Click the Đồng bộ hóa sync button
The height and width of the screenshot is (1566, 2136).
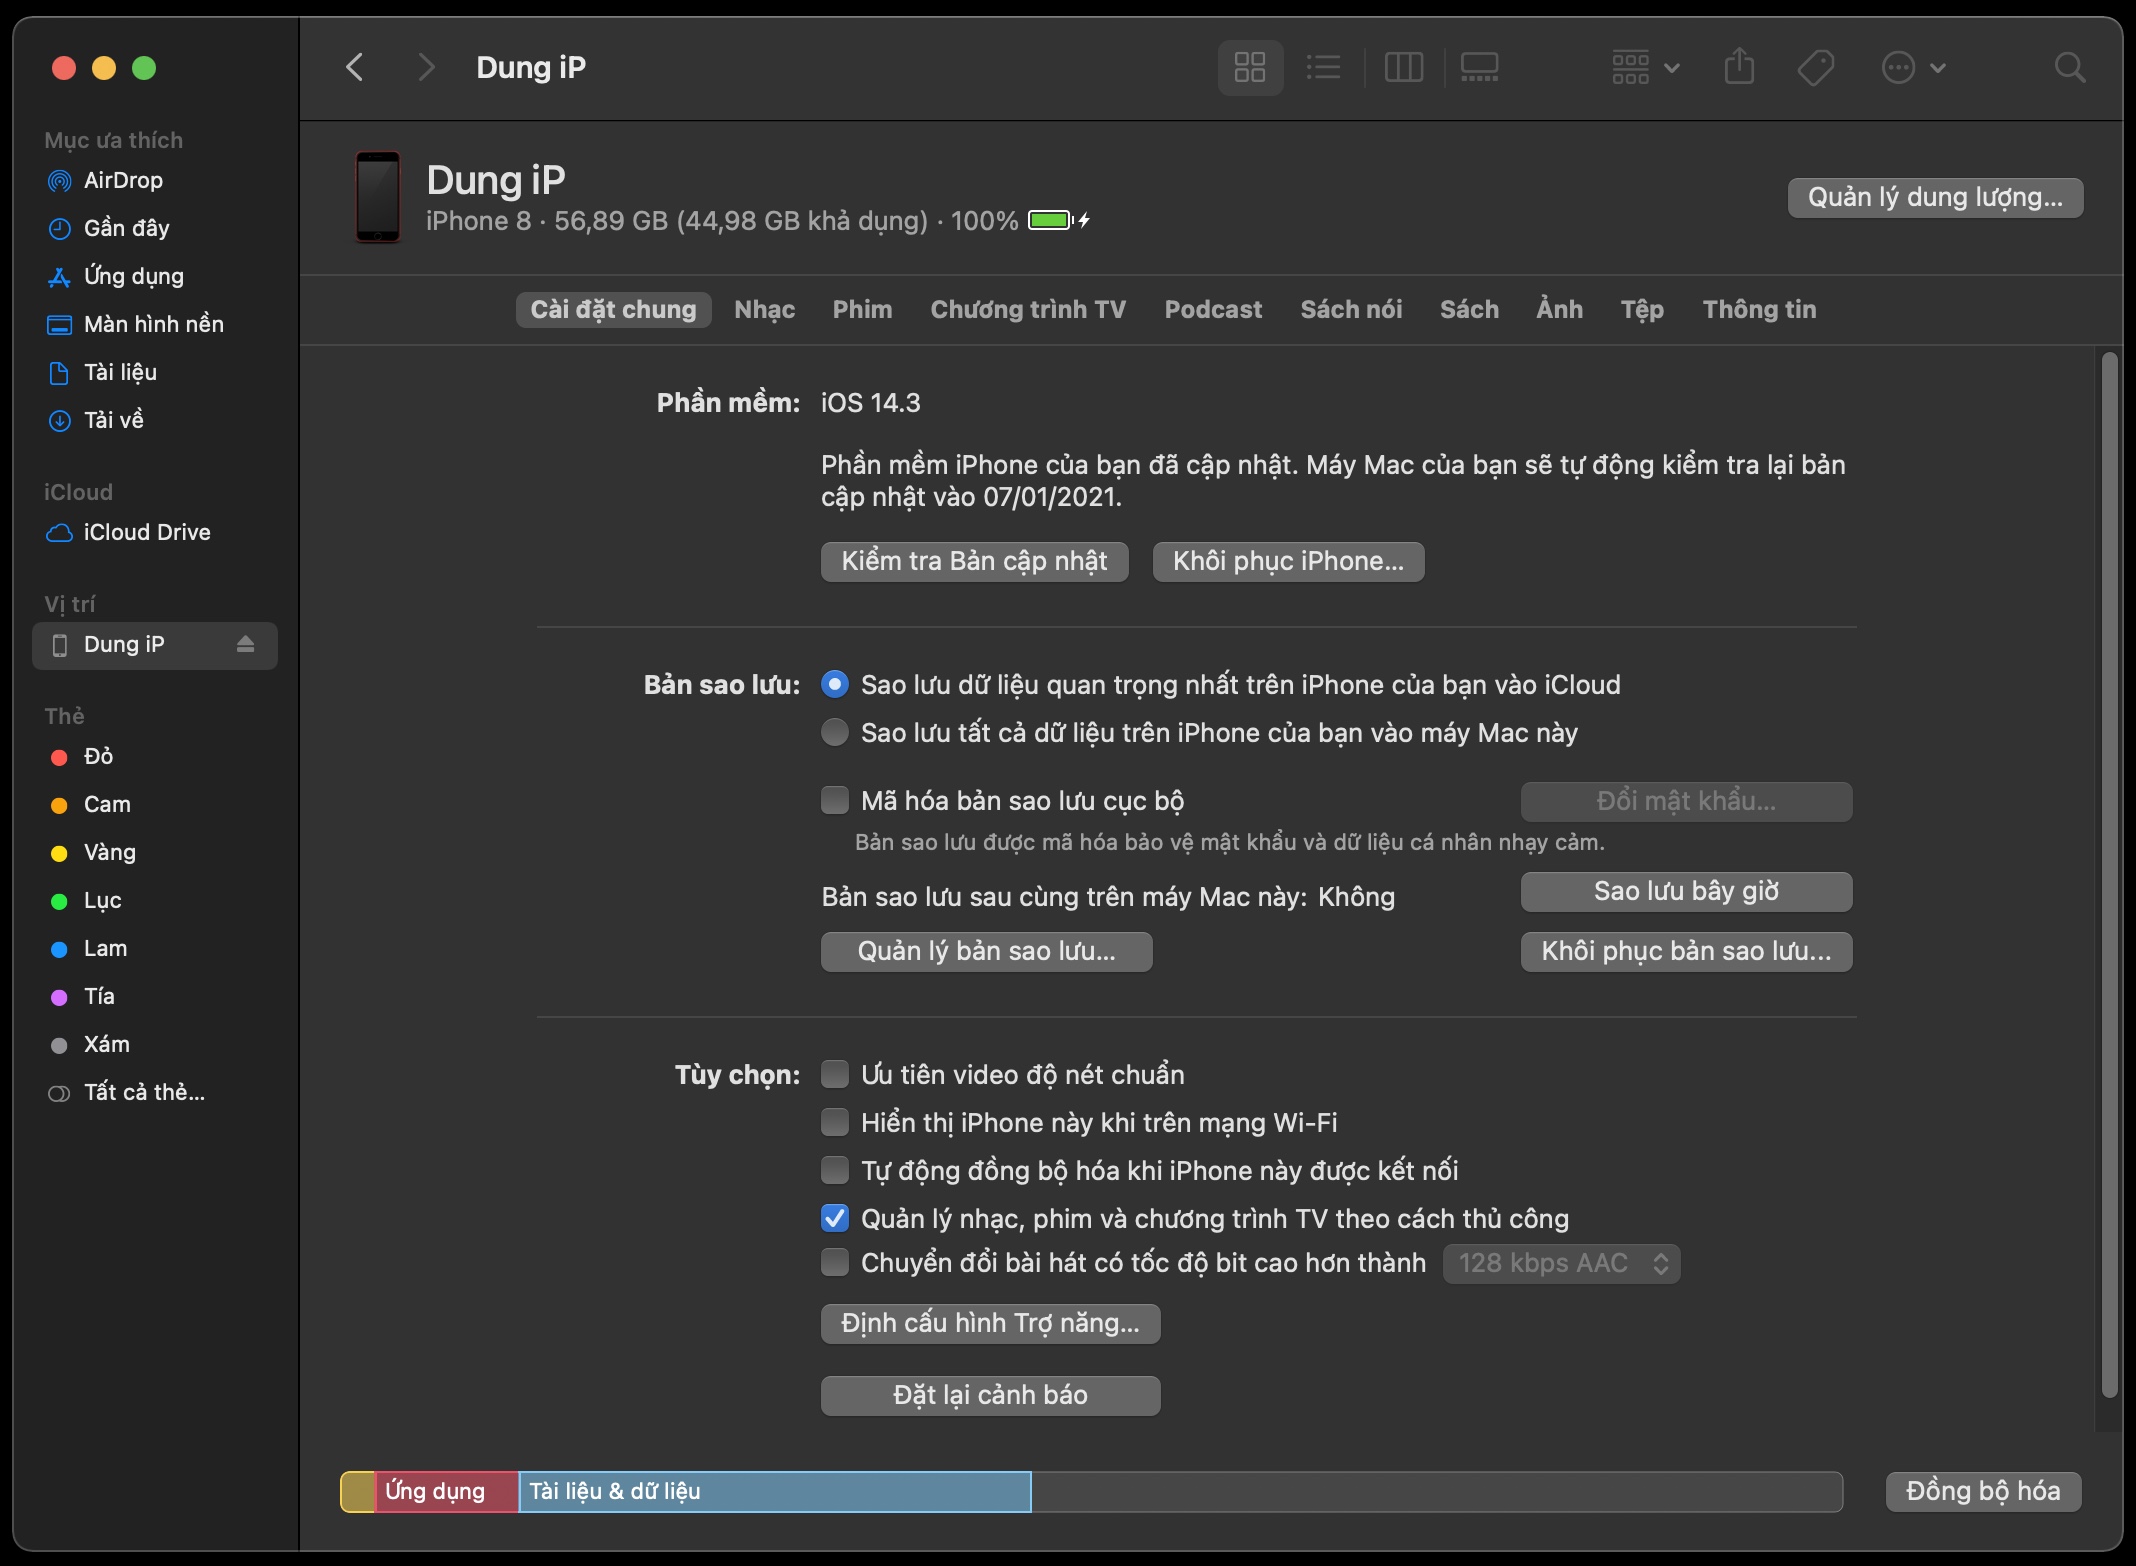coord(1983,1492)
